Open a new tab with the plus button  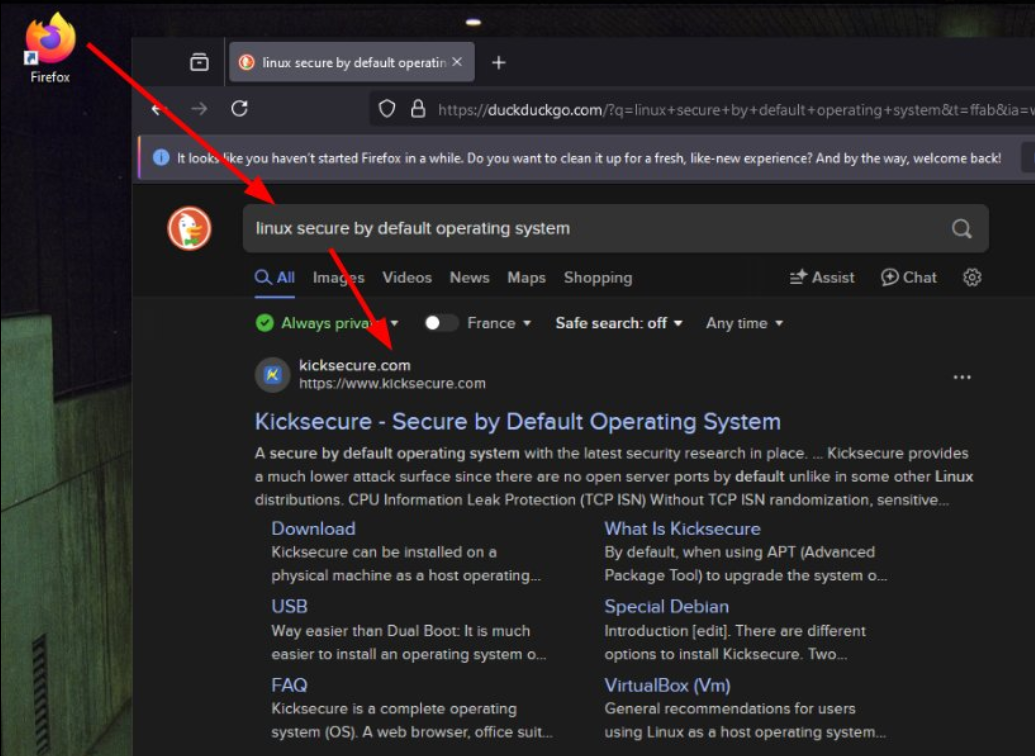coord(498,63)
